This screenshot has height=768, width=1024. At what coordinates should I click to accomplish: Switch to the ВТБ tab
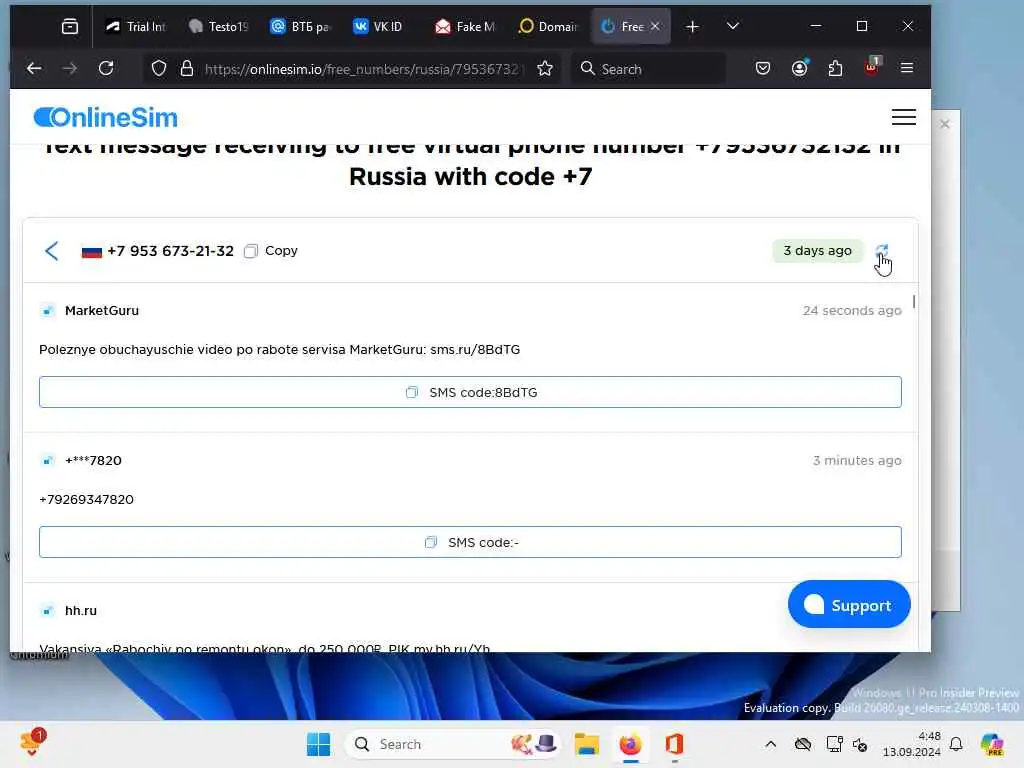pos(302,27)
